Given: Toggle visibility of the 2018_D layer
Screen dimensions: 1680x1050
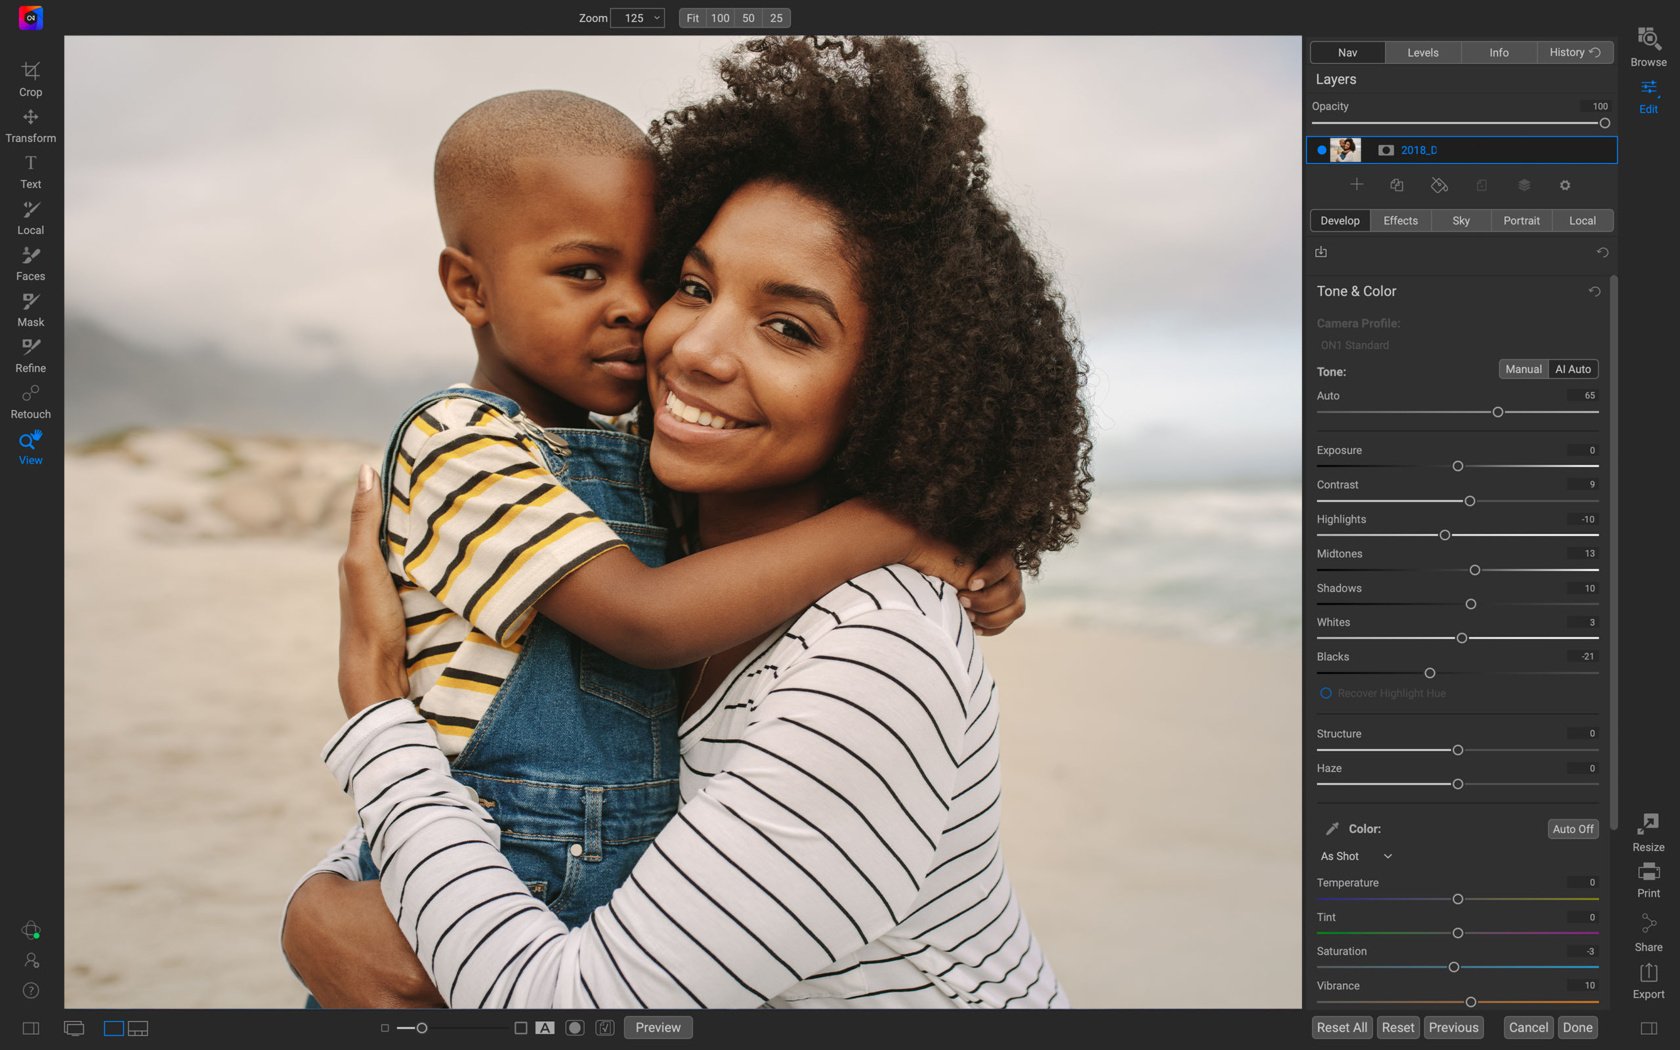Looking at the screenshot, I should 1322,149.
